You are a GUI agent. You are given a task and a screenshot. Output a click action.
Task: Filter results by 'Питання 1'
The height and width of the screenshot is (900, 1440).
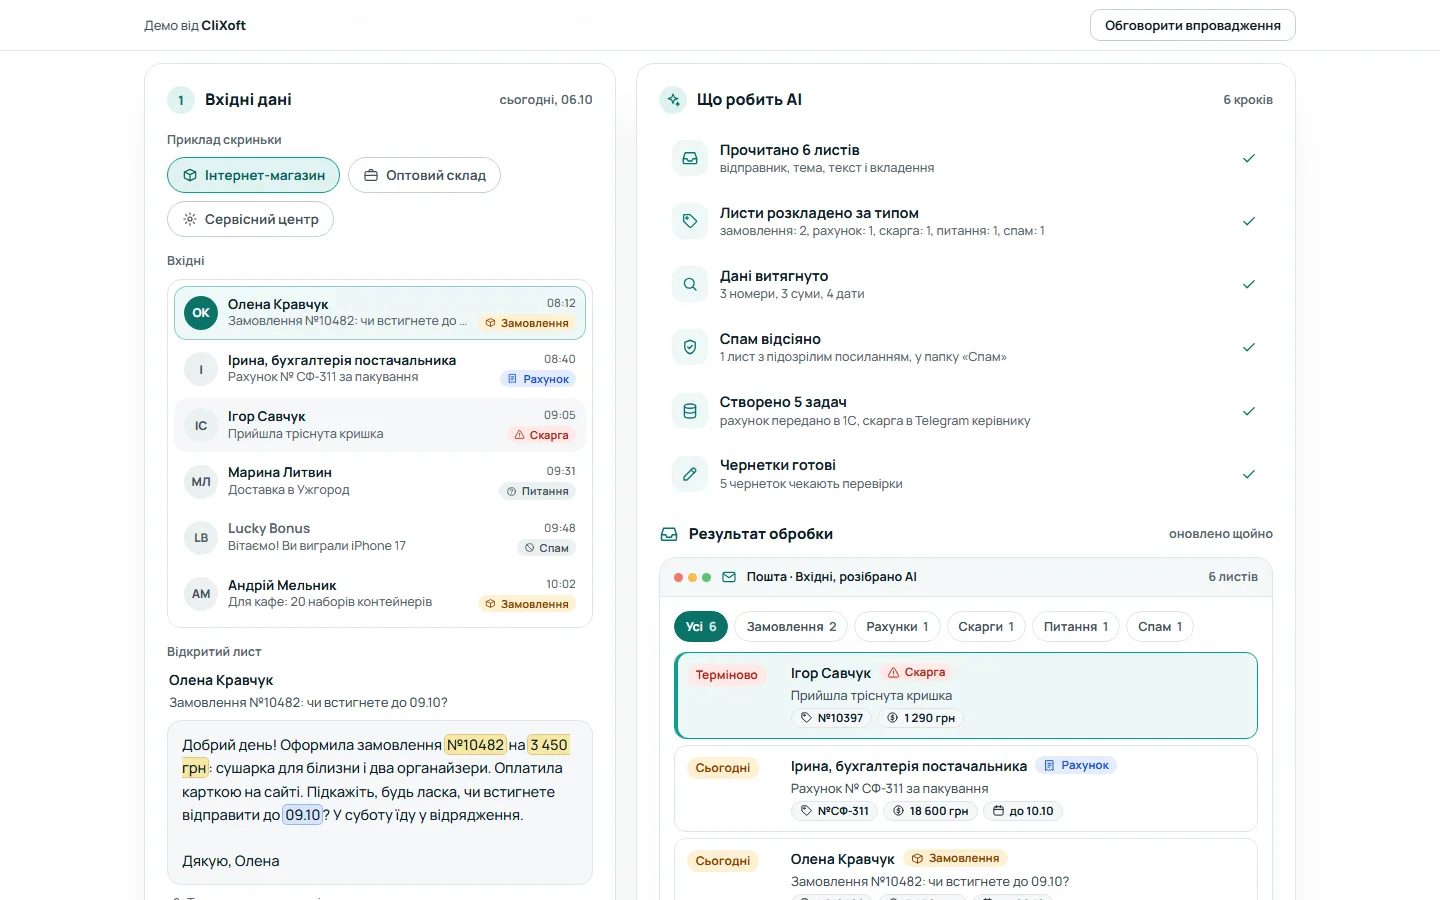coord(1076,627)
